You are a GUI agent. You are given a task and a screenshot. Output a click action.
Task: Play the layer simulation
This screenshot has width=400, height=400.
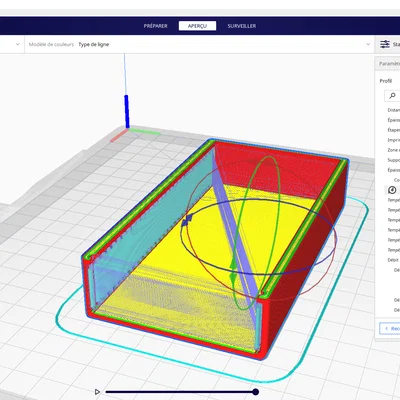(x=97, y=392)
